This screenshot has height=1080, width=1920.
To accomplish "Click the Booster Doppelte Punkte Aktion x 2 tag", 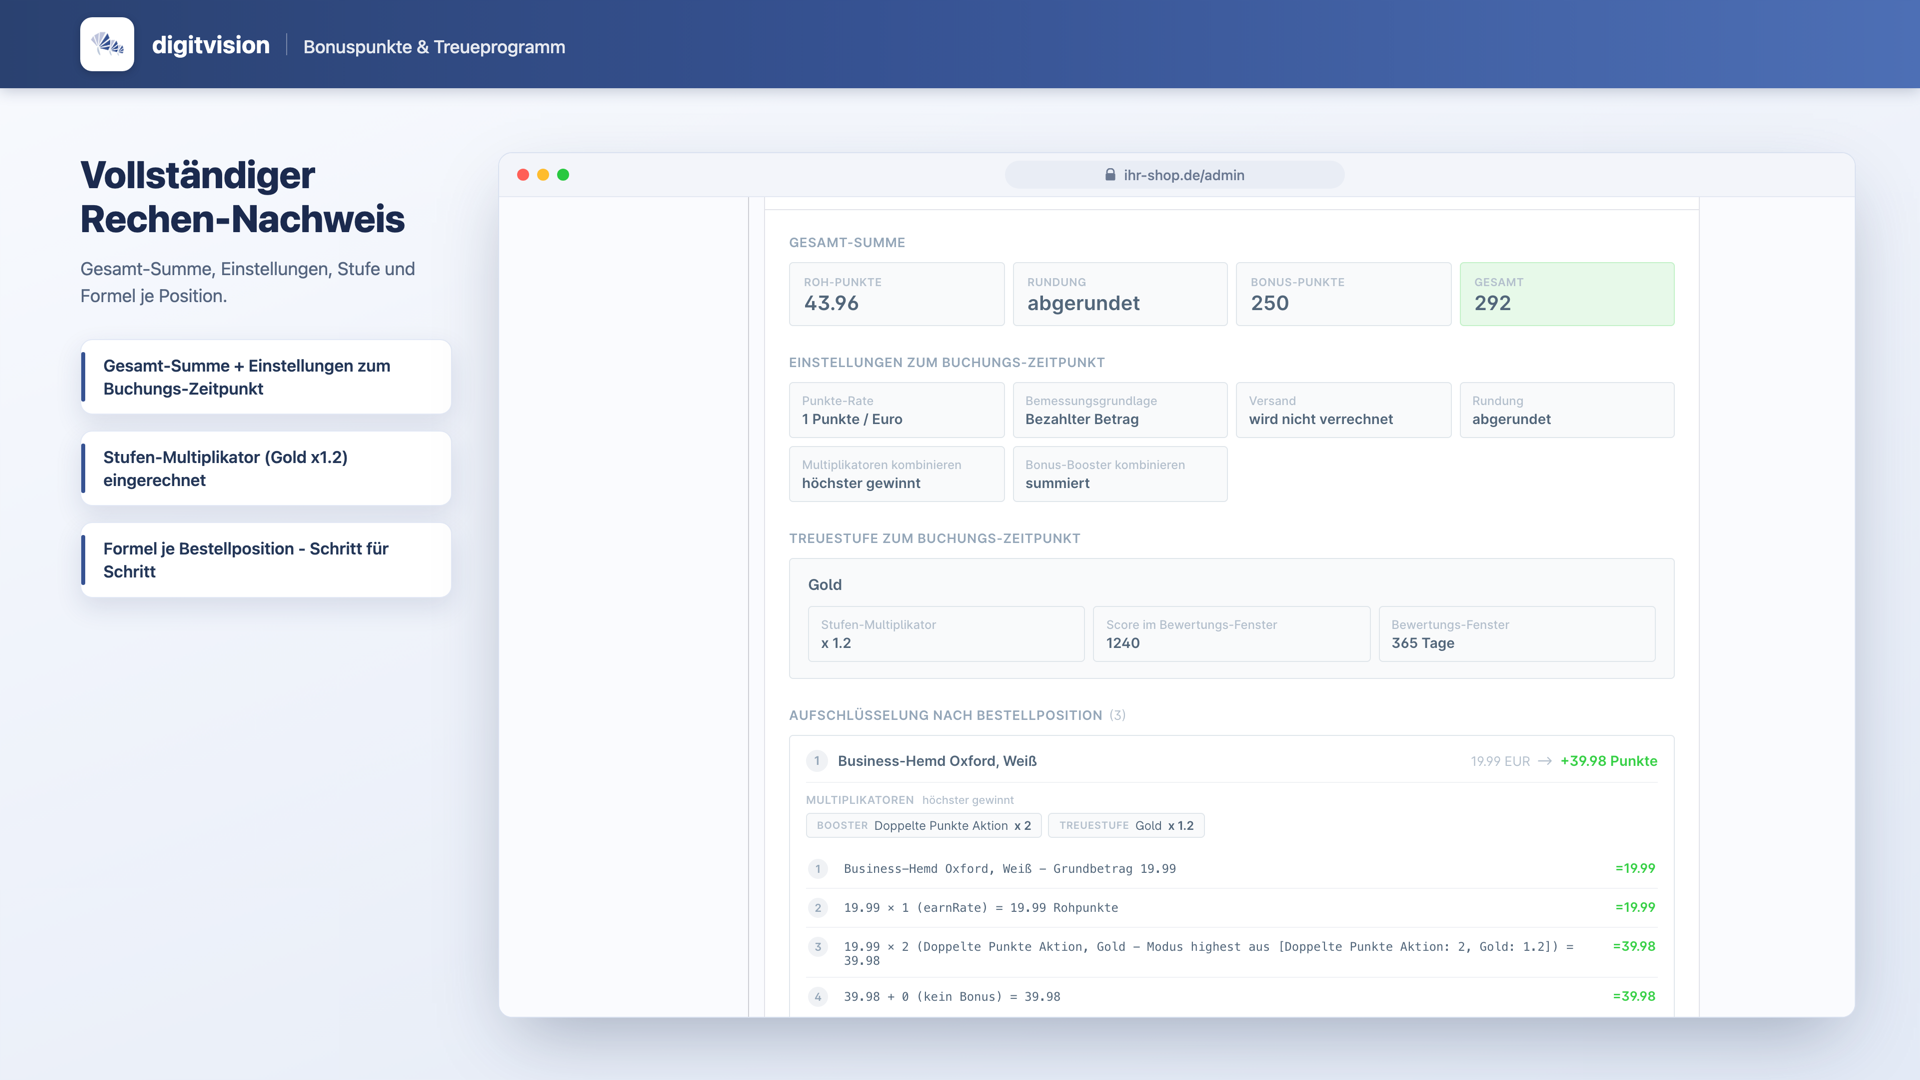I will [x=924, y=826].
